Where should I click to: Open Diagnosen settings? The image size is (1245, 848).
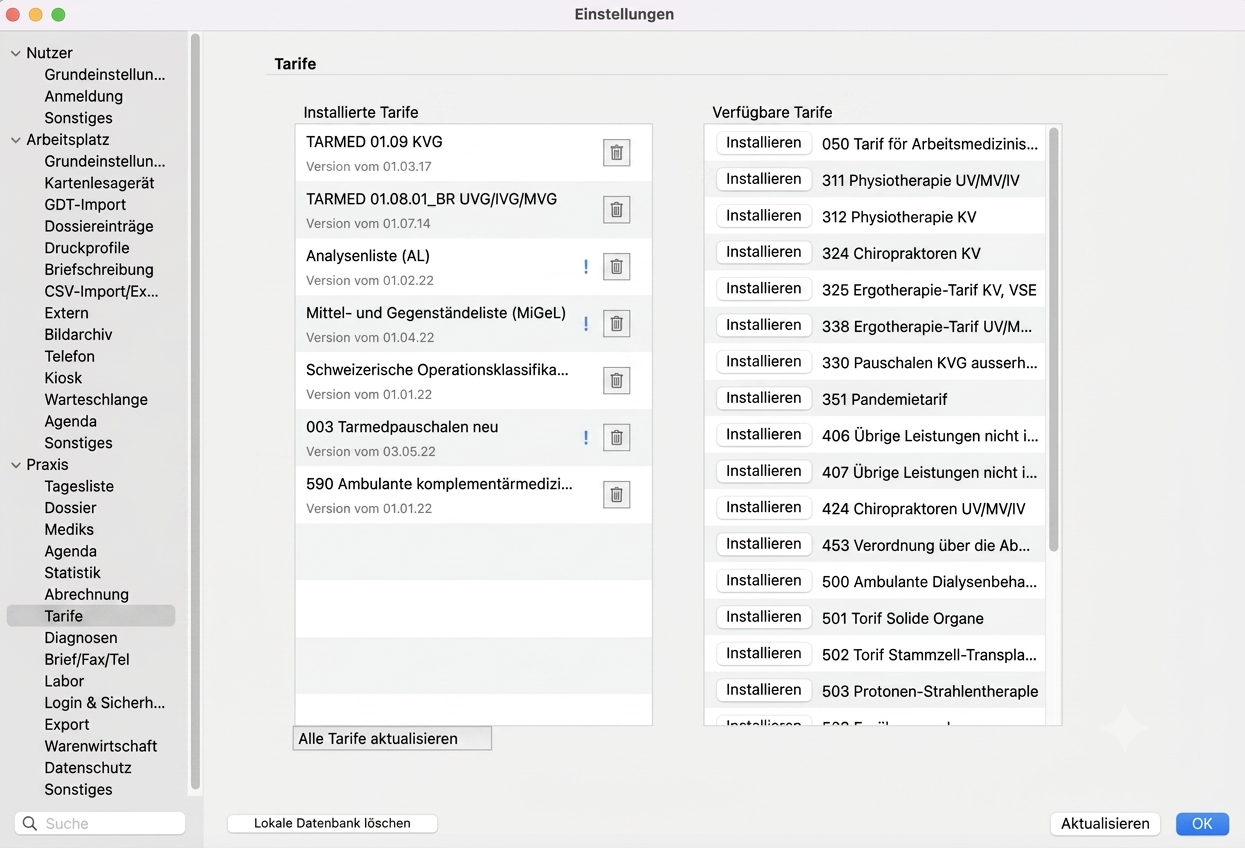click(x=81, y=638)
